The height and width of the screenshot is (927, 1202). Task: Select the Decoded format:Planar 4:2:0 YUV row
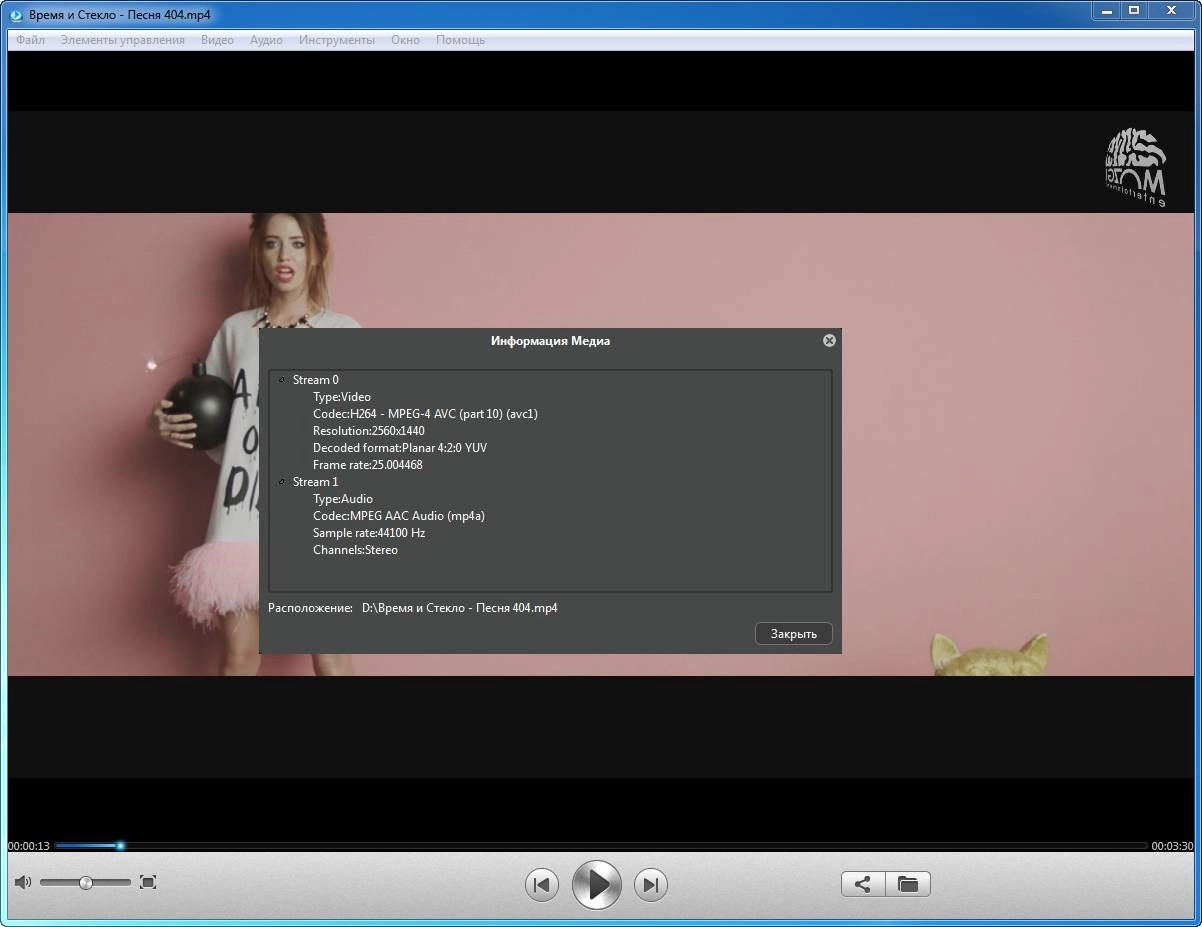point(400,448)
